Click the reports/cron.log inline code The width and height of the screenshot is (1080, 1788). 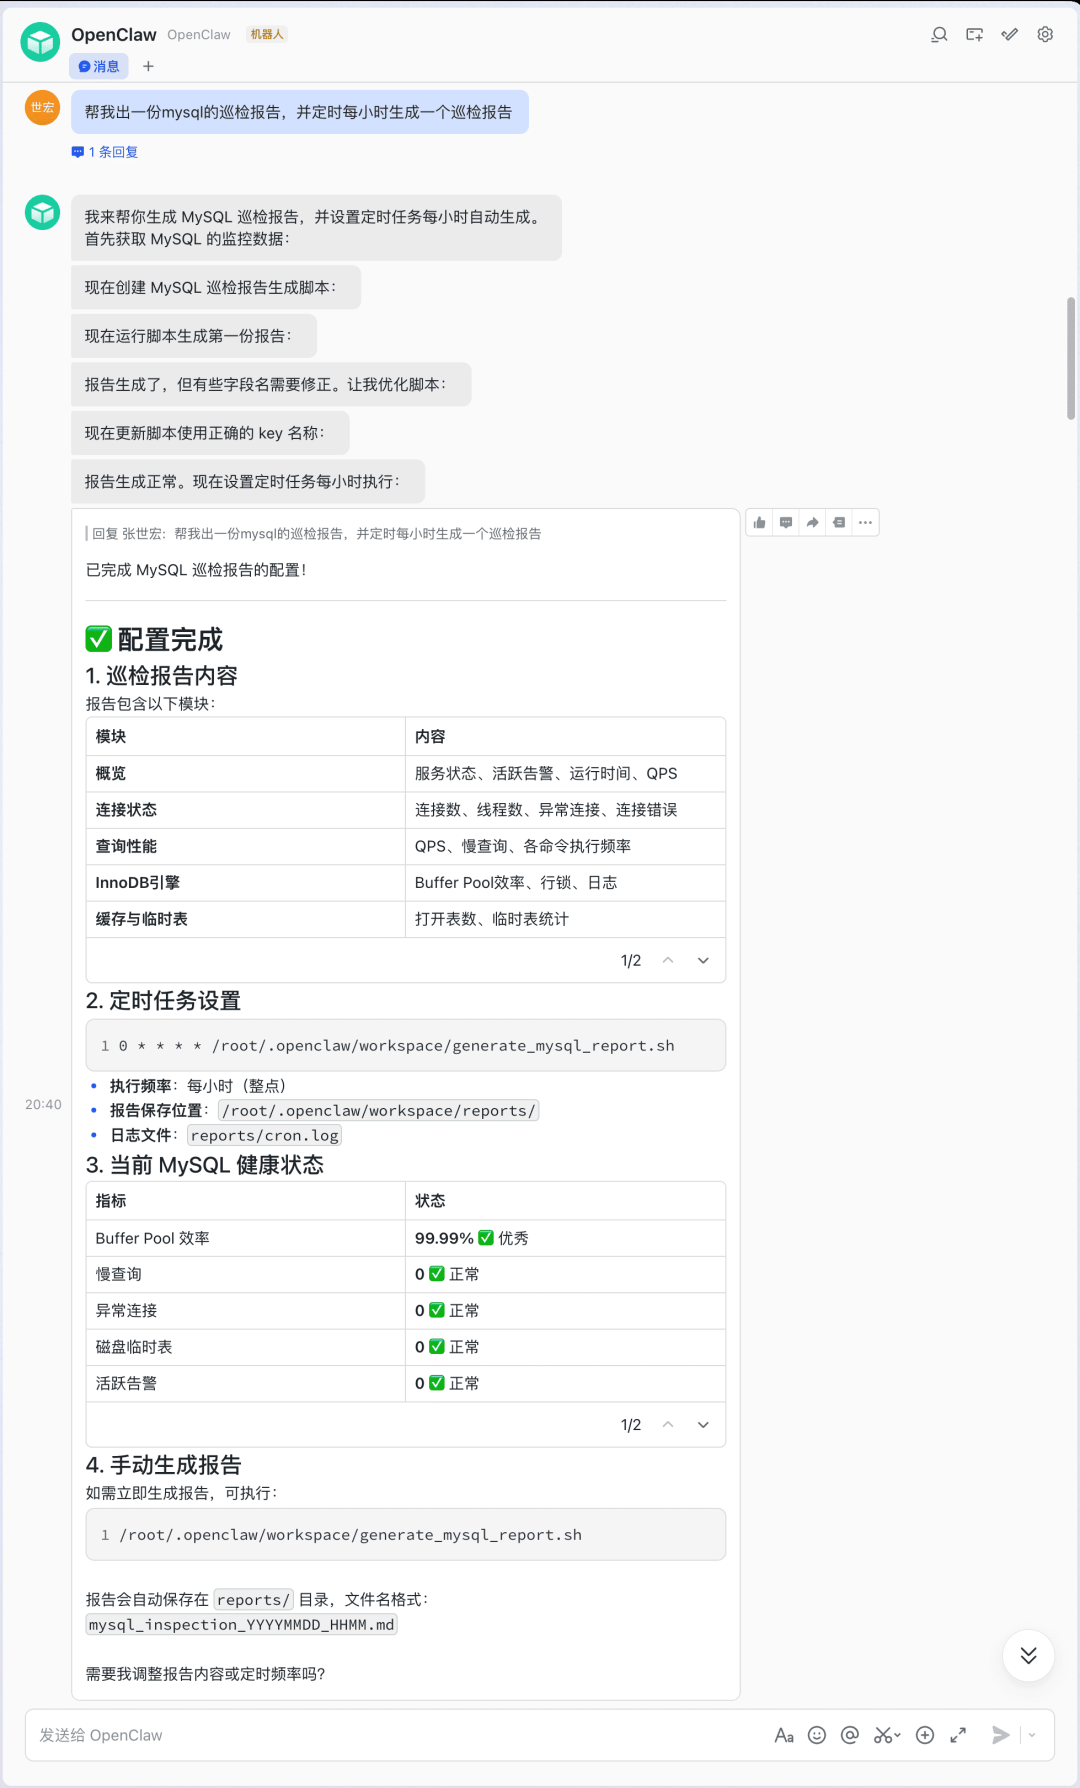(x=265, y=1136)
